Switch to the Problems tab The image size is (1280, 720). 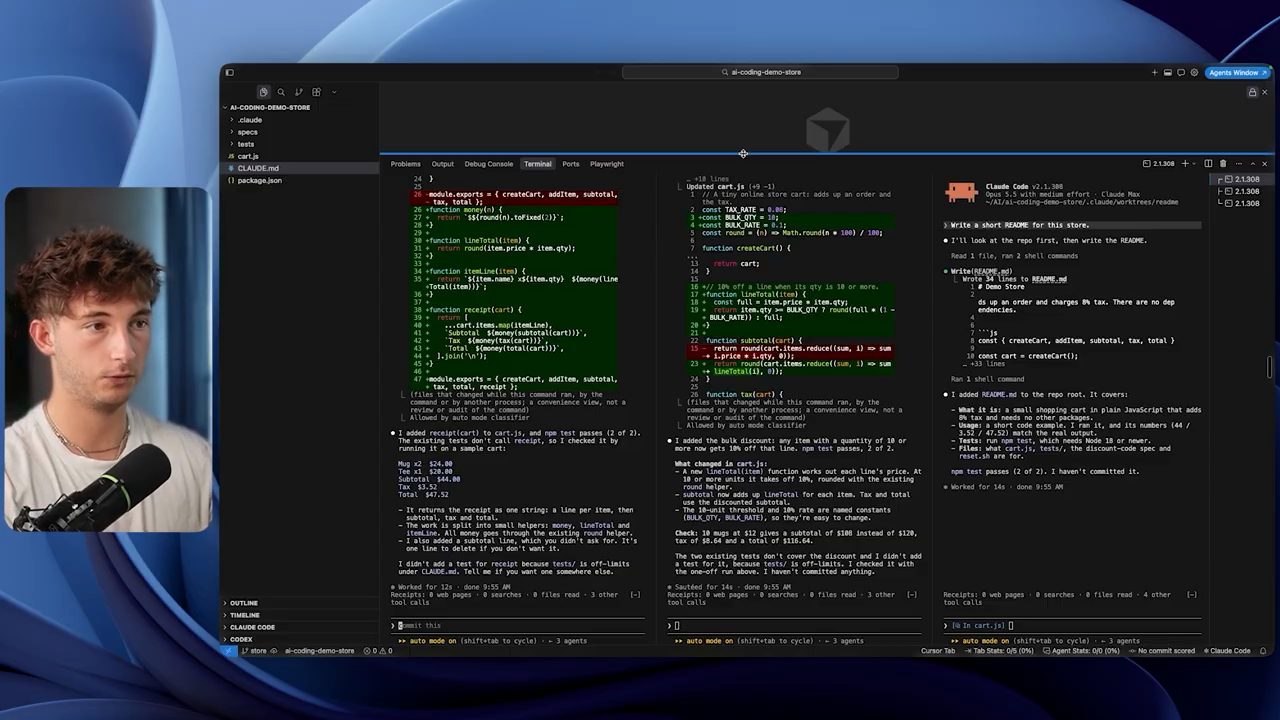click(405, 164)
